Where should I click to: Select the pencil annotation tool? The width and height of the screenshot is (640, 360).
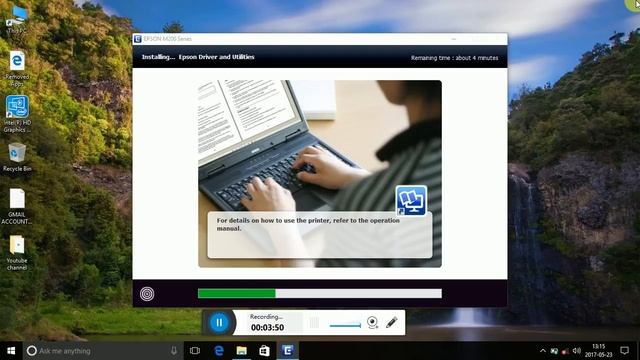(x=392, y=322)
